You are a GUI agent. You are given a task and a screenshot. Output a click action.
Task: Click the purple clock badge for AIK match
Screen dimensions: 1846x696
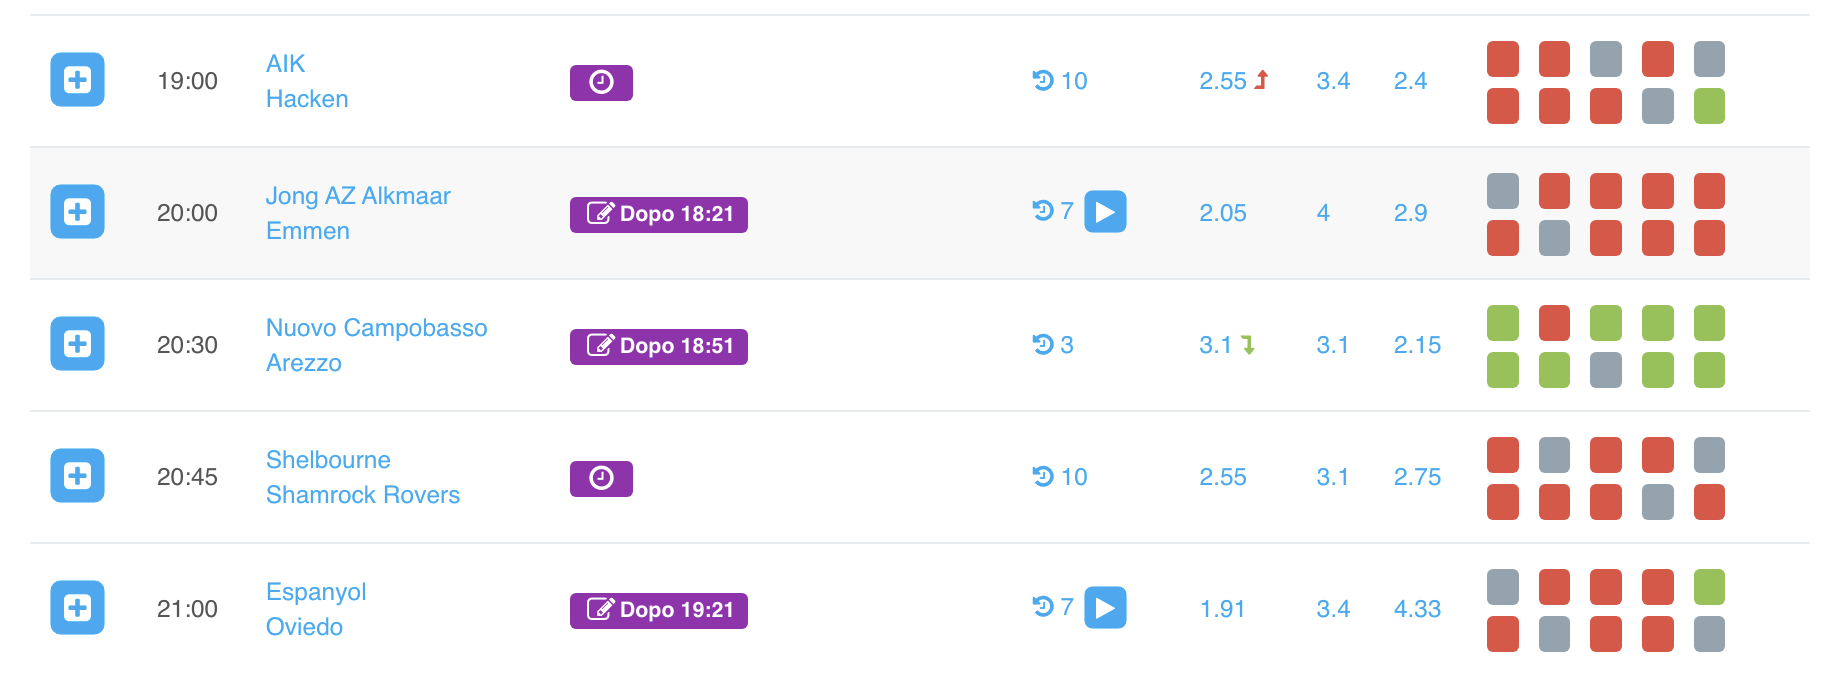601,82
